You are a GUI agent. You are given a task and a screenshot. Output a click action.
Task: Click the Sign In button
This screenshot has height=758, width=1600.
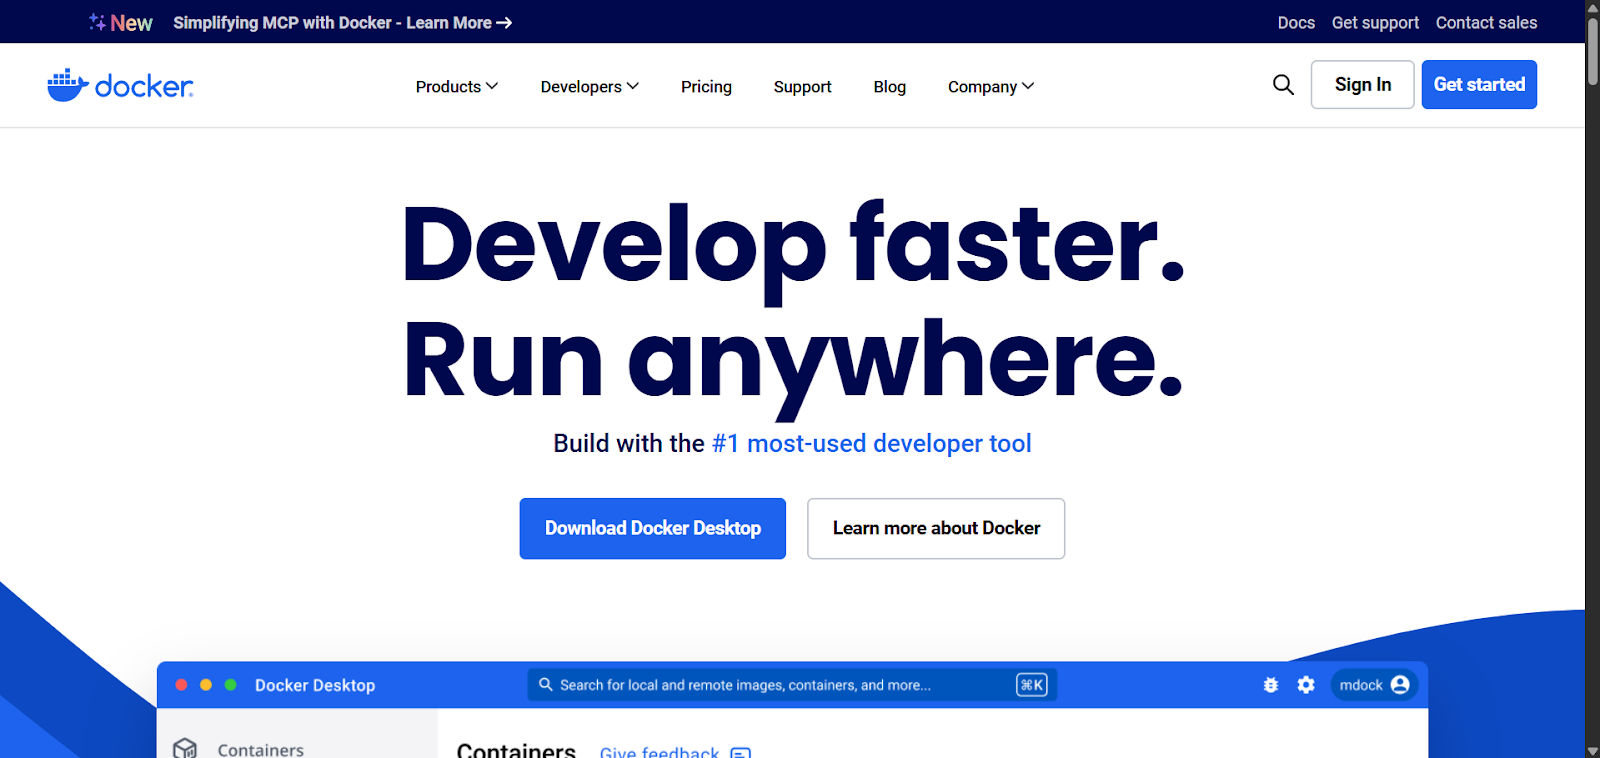(x=1362, y=85)
